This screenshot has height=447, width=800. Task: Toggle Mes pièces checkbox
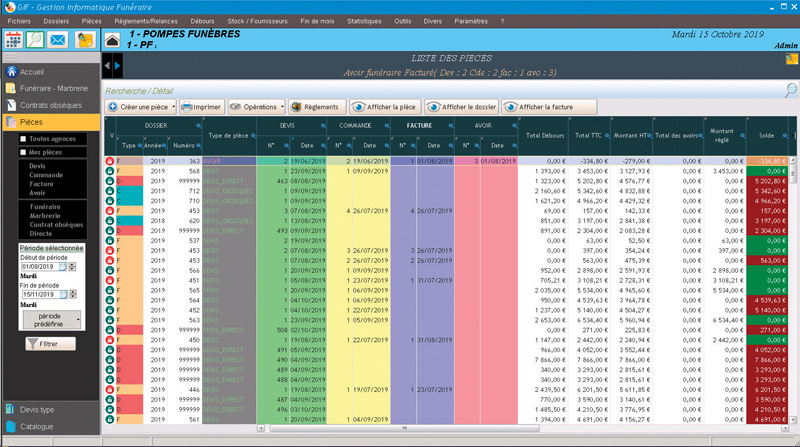23,152
